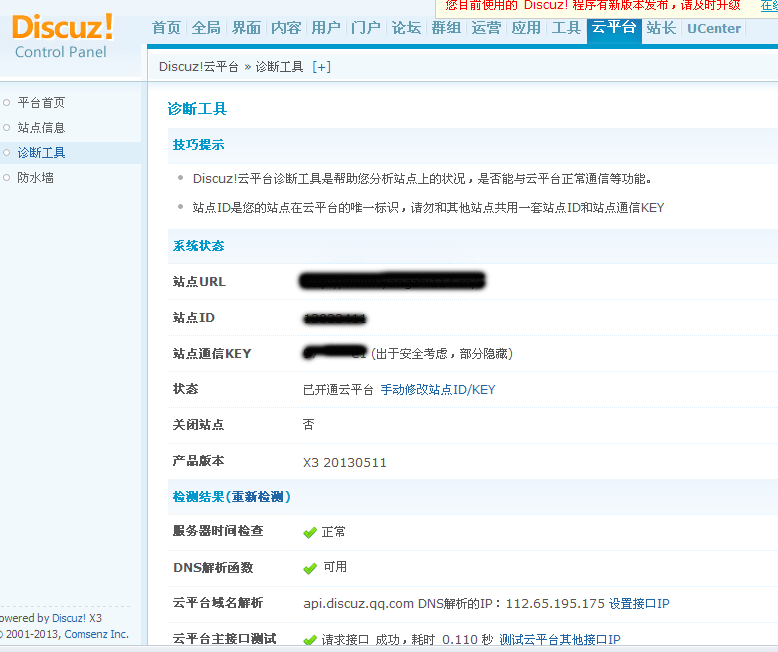Click the X3 20130511 version value
Image resolution: width=778 pixels, height=652 pixels.
pyautogui.click(x=345, y=462)
